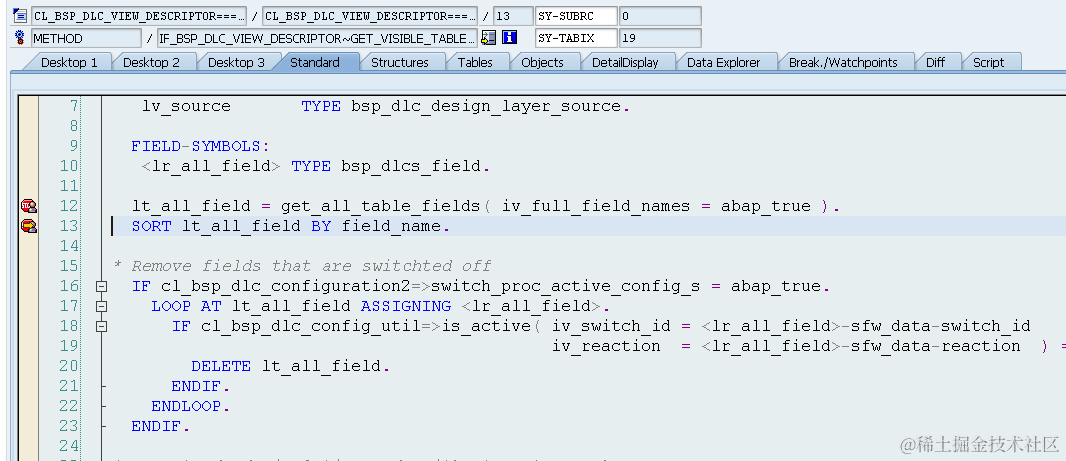
Task: Click 'abap_true' at end of line 16
Action: tap(775, 286)
